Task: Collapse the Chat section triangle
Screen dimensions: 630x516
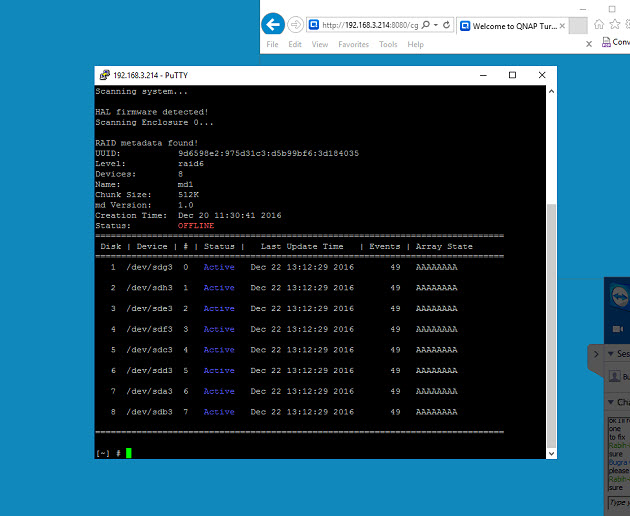Action: 611,402
